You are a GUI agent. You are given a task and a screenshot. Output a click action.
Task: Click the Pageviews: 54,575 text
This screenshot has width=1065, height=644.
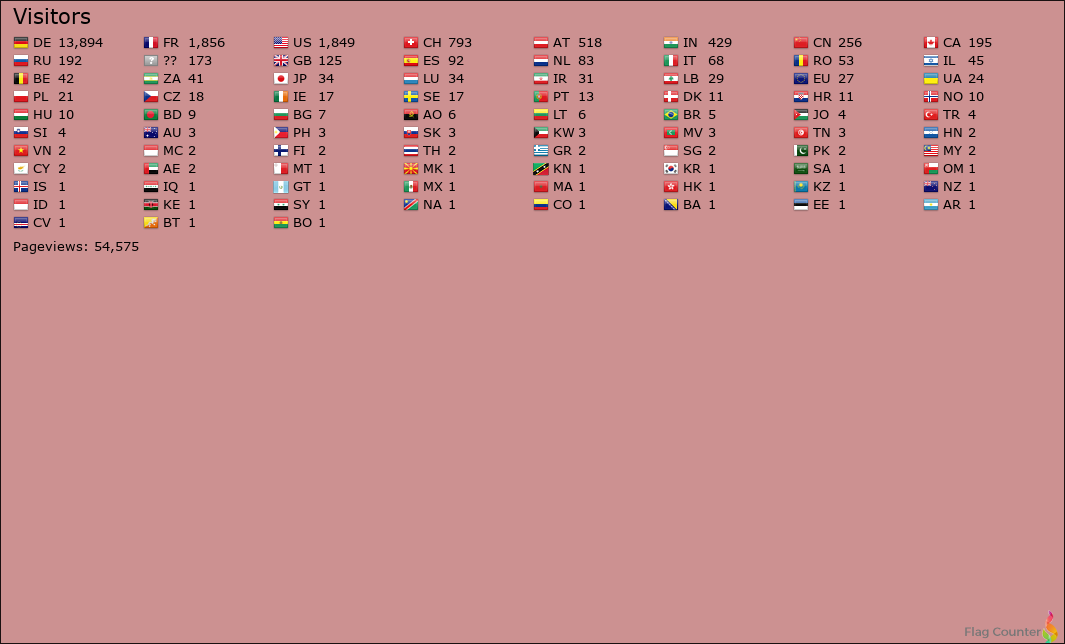click(76, 247)
